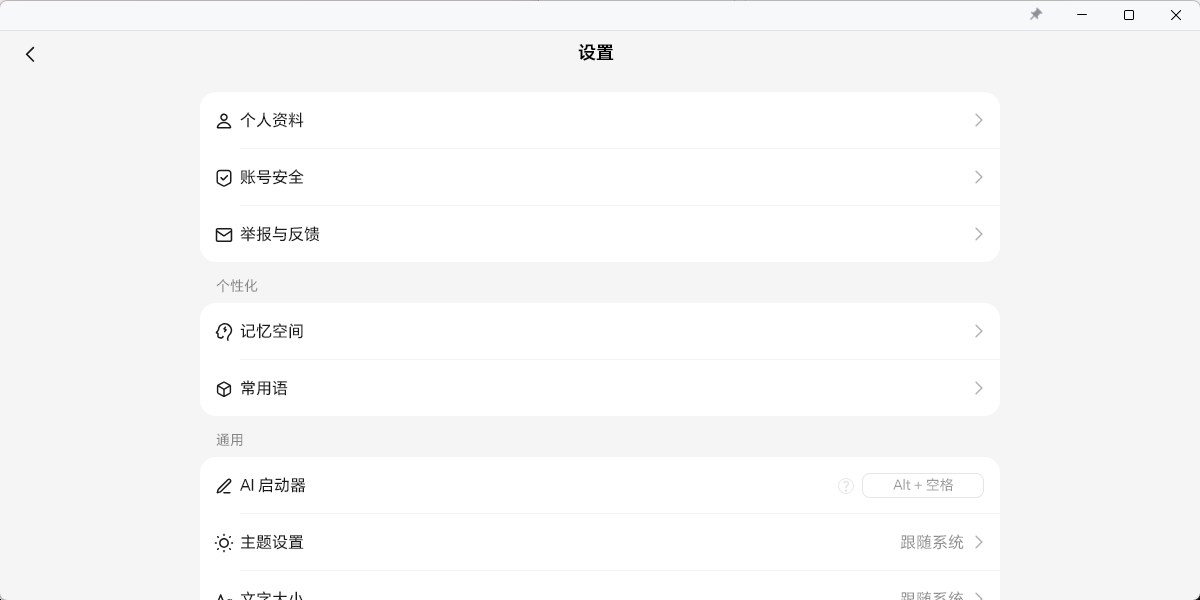Click the sun icon next to 主题设置
Viewport: 1200px width, 600px height.
pos(224,543)
